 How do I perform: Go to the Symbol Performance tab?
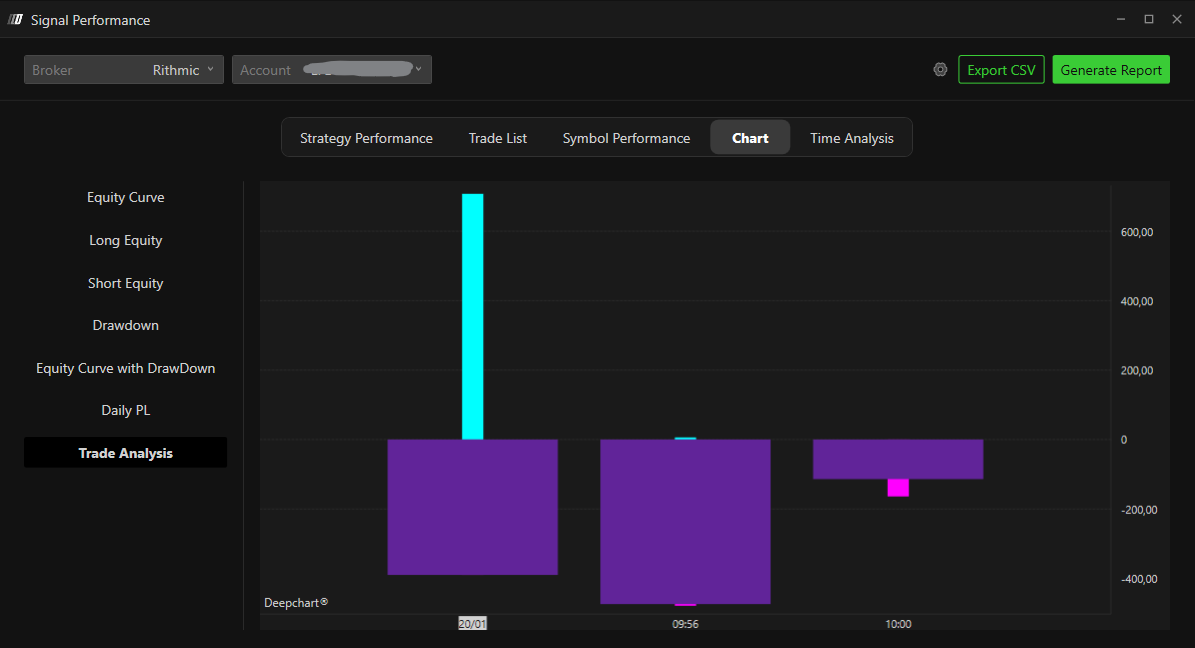coord(626,138)
